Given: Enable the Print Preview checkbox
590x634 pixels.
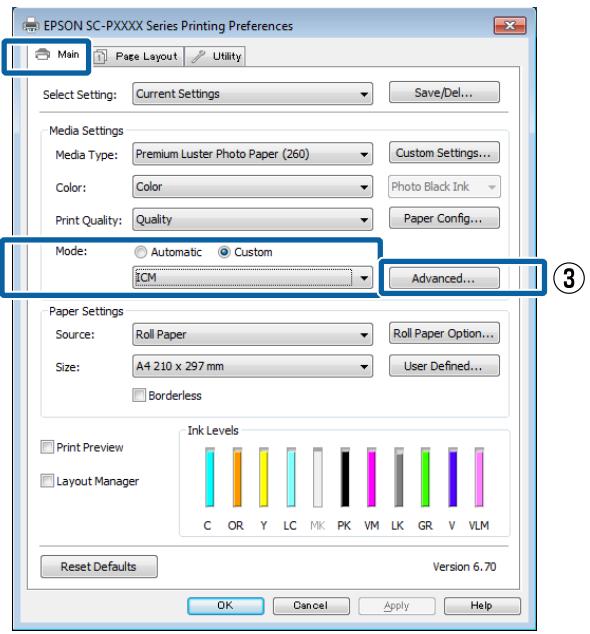Looking at the screenshot, I should click(x=47, y=447).
